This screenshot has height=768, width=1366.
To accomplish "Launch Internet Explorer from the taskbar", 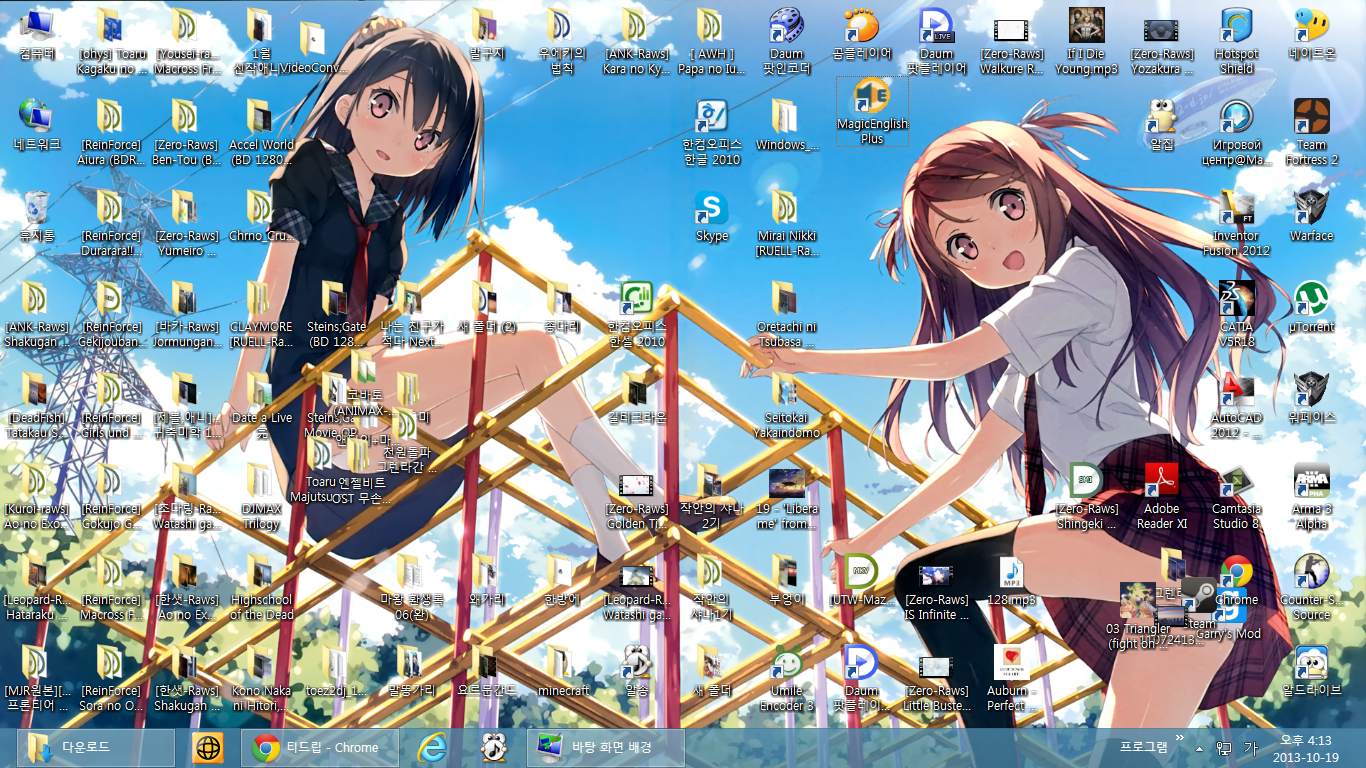I will [x=434, y=747].
